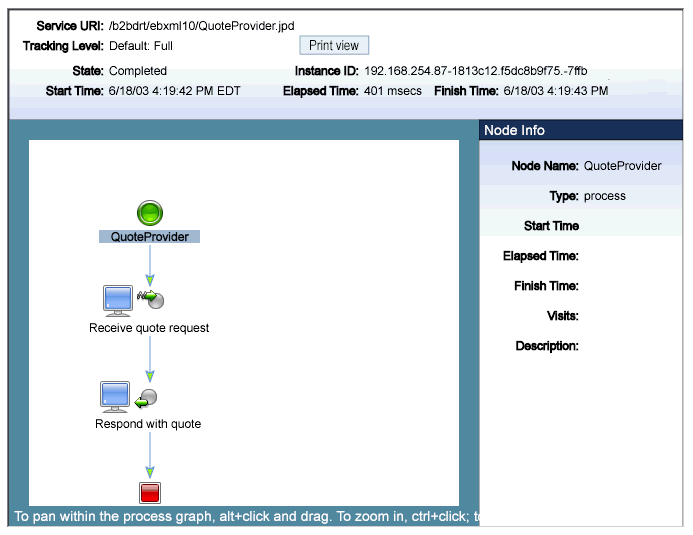Click the State value Completed
The image size is (693, 535).
(x=138, y=71)
